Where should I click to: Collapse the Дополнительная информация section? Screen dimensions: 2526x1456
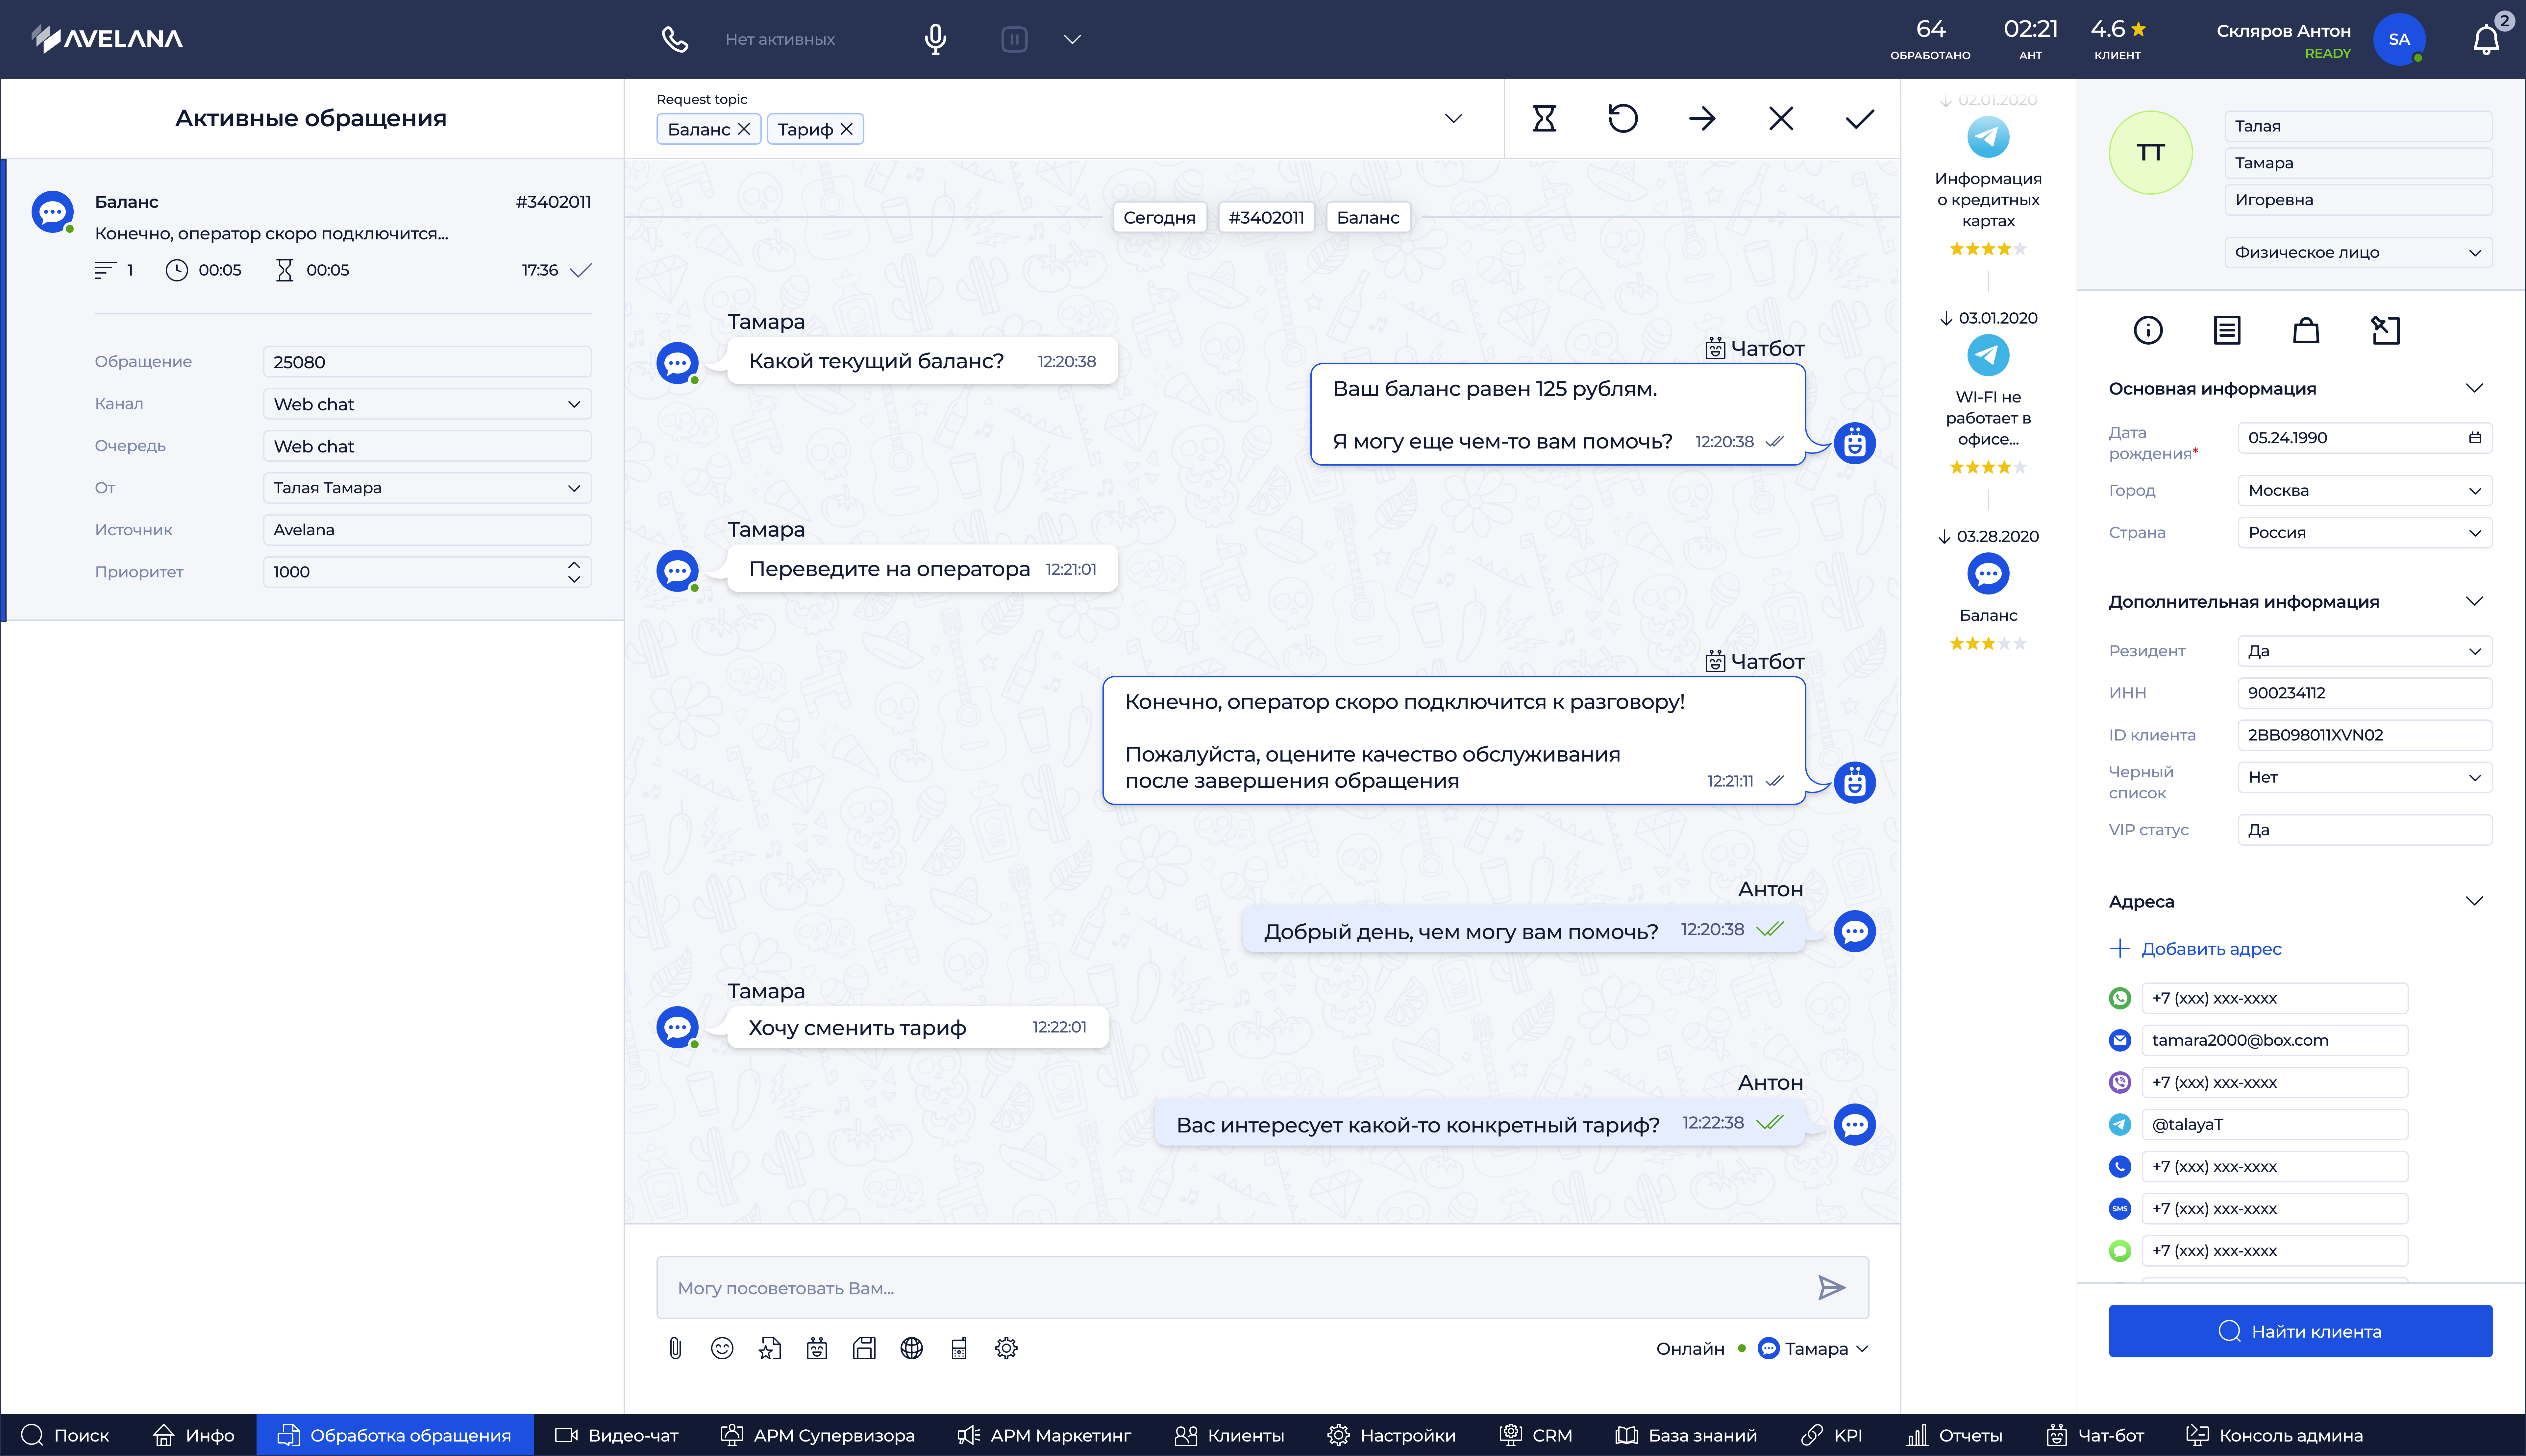(x=2474, y=601)
